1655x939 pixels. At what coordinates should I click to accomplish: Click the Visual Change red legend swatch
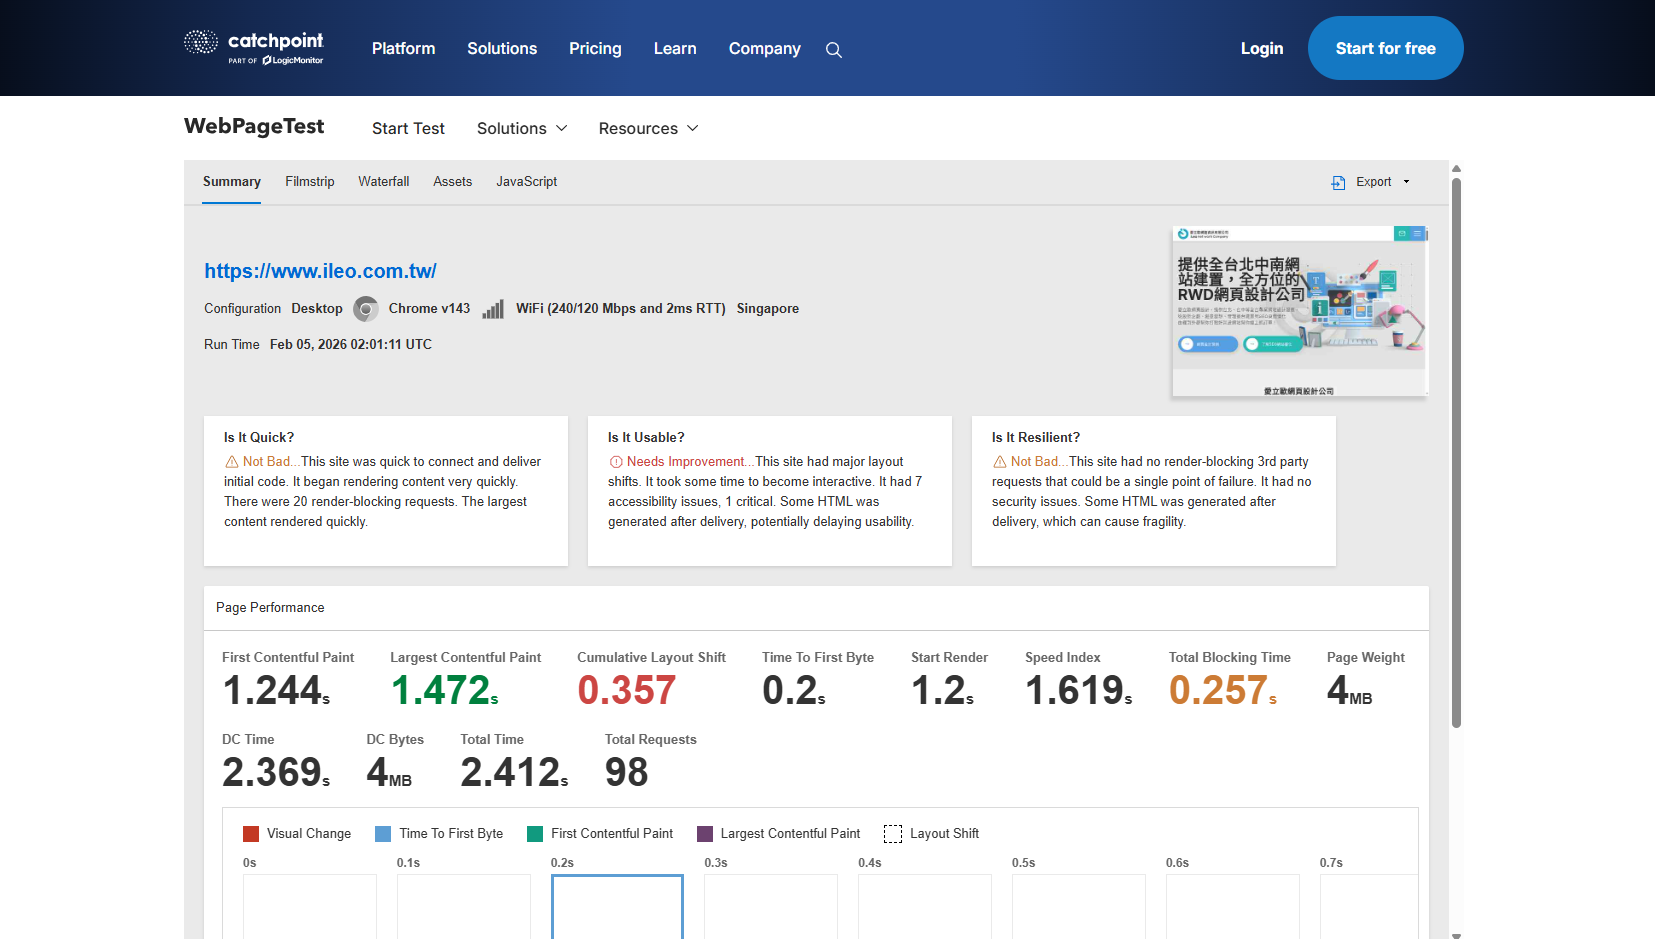tap(251, 834)
